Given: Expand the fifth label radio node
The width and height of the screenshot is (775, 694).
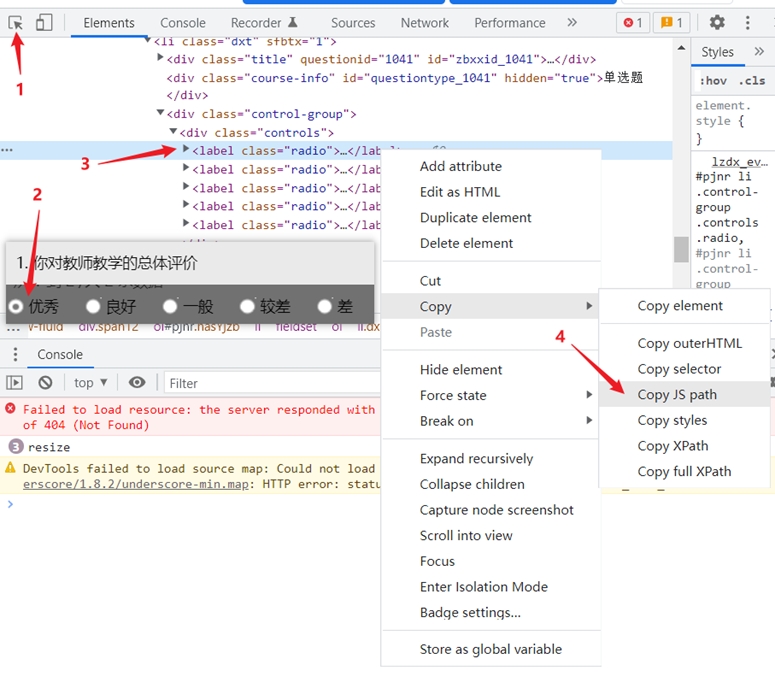Looking at the screenshot, I should coord(186,223).
